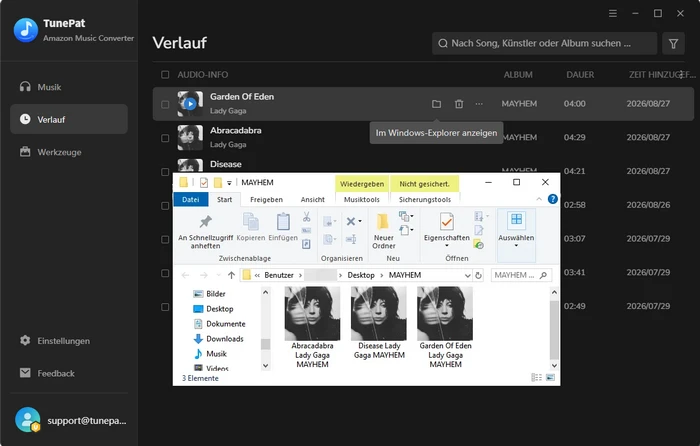Image resolution: width=700 pixels, height=446 pixels.
Task: Click the Explorer help question mark
Action: tap(553, 199)
